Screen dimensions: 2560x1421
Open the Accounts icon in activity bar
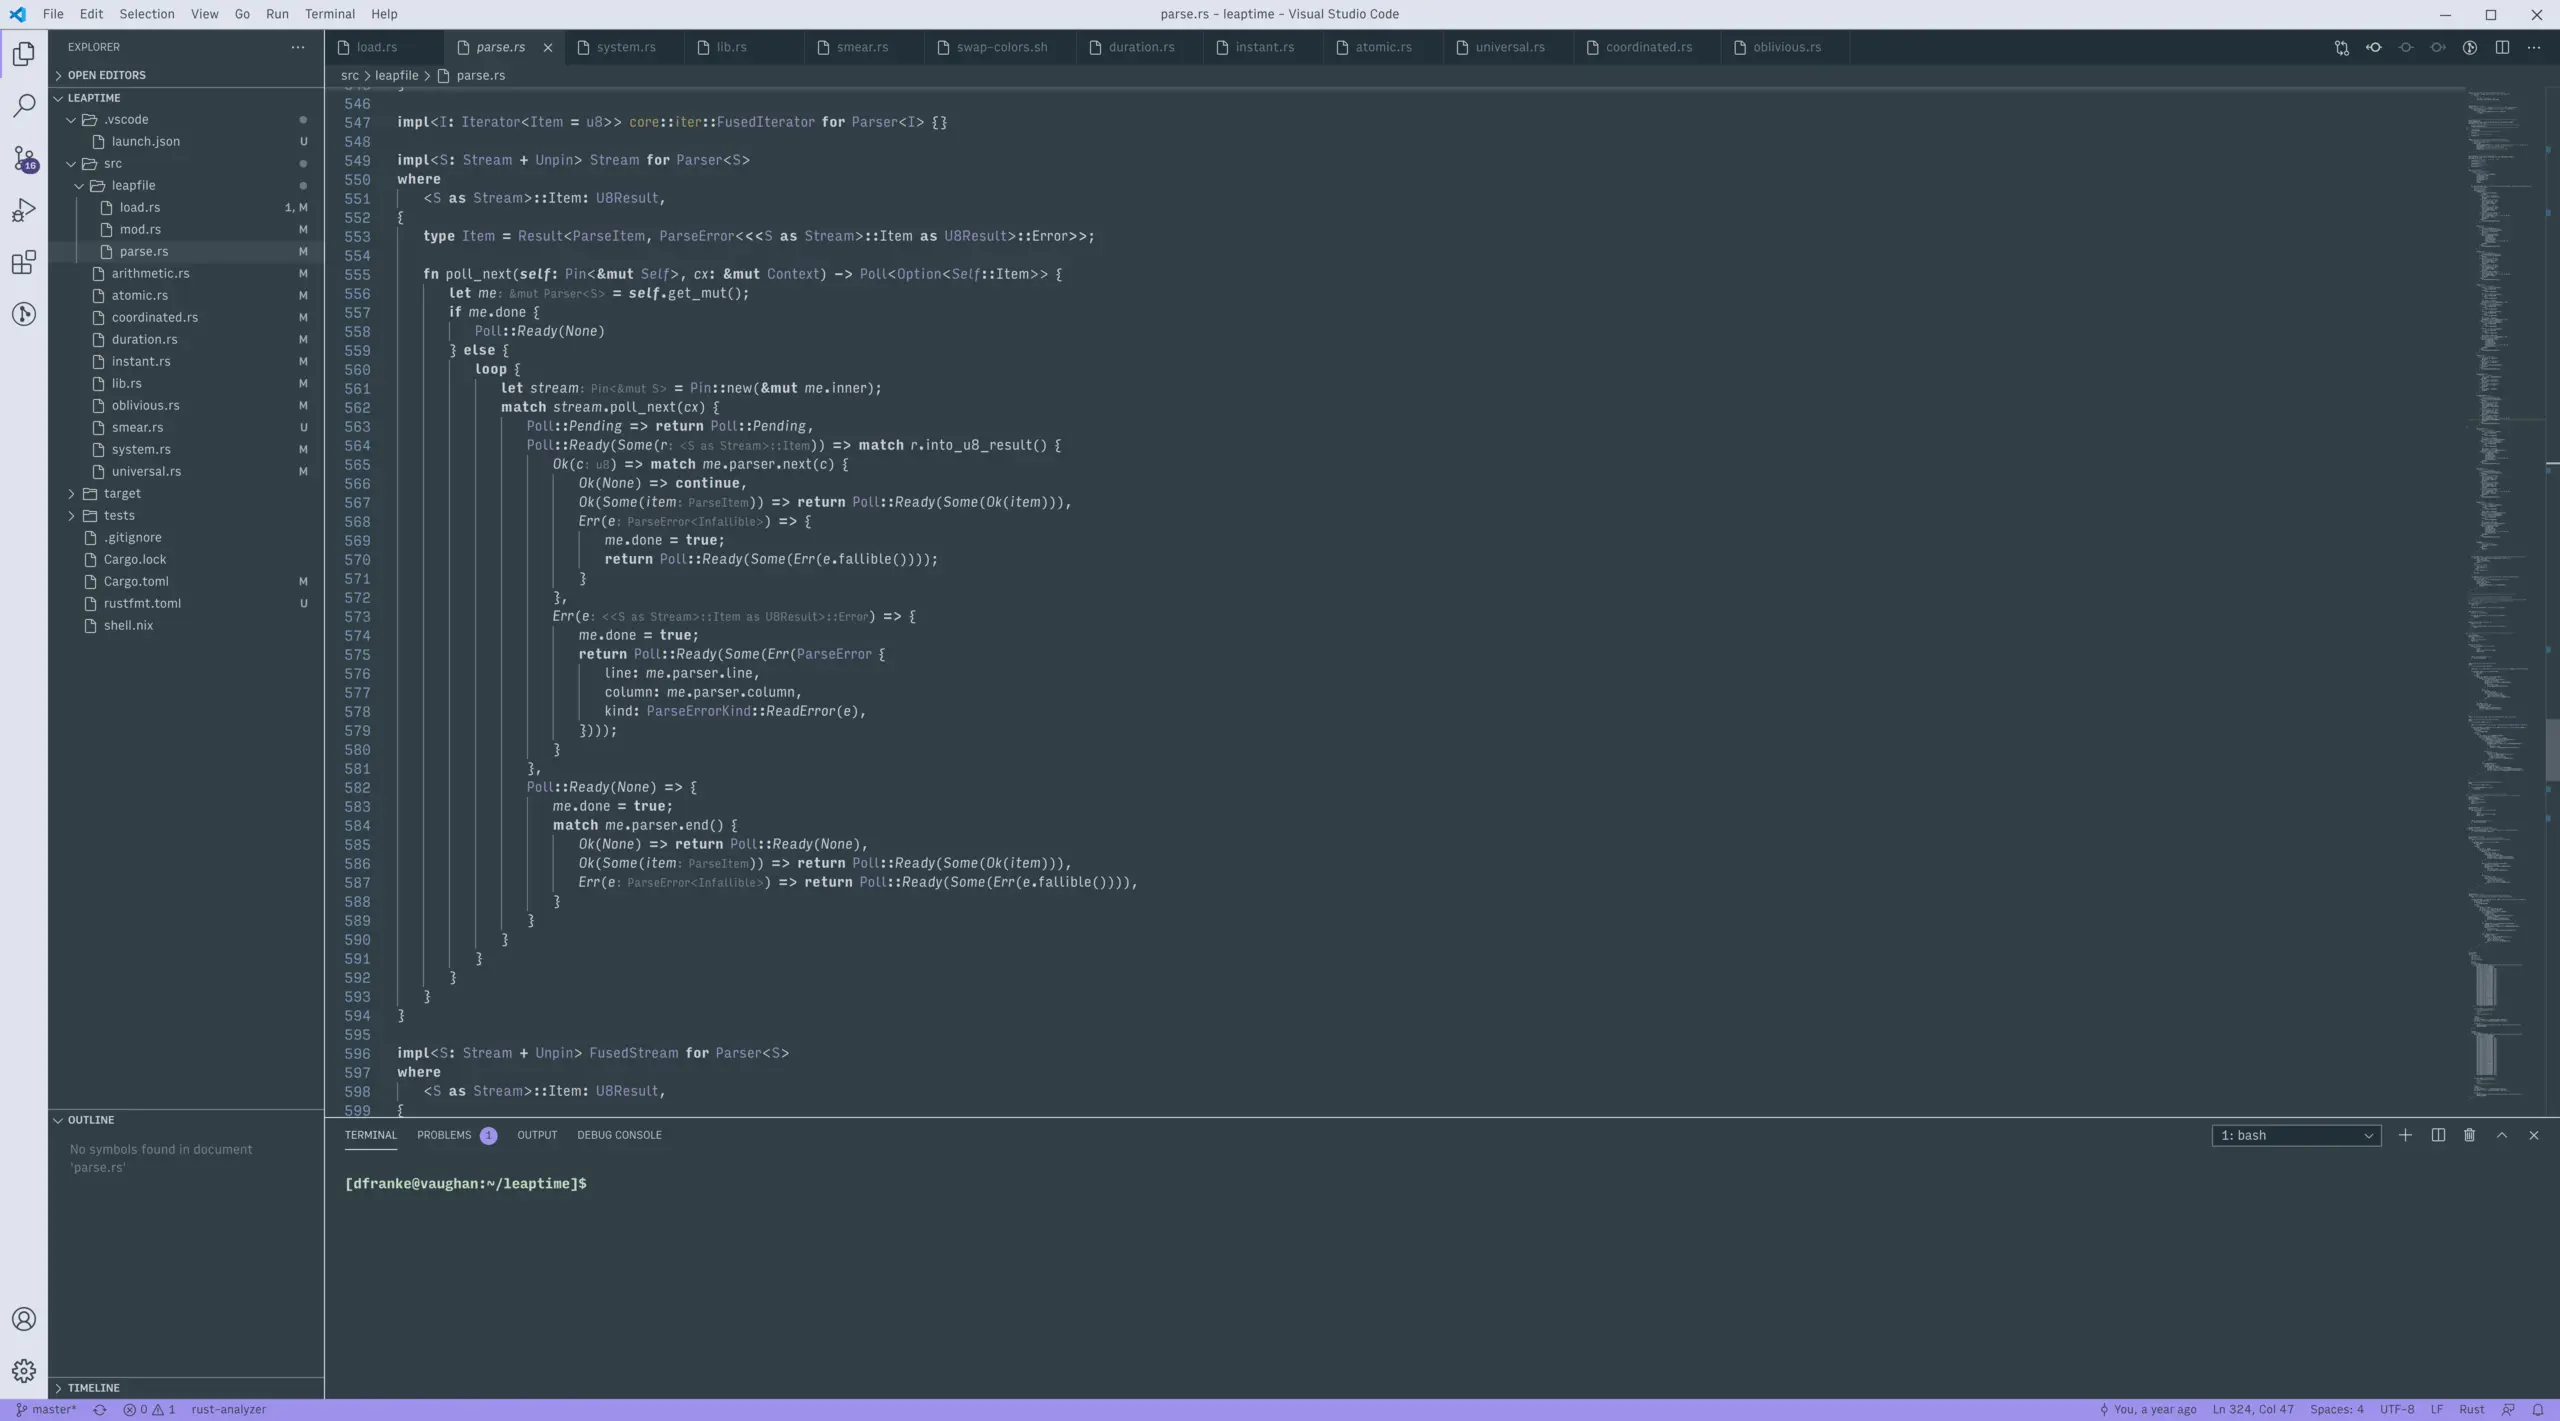click(x=24, y=1319)
